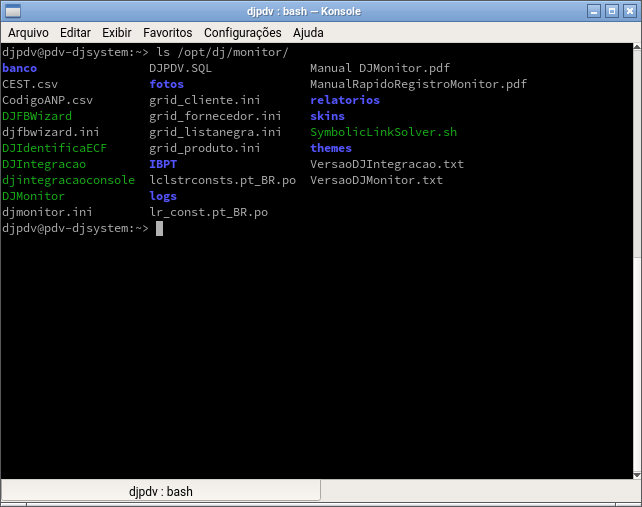Open the Configurações menu
The height and width of the screenshot is (507, 642).
coord(243,33)
